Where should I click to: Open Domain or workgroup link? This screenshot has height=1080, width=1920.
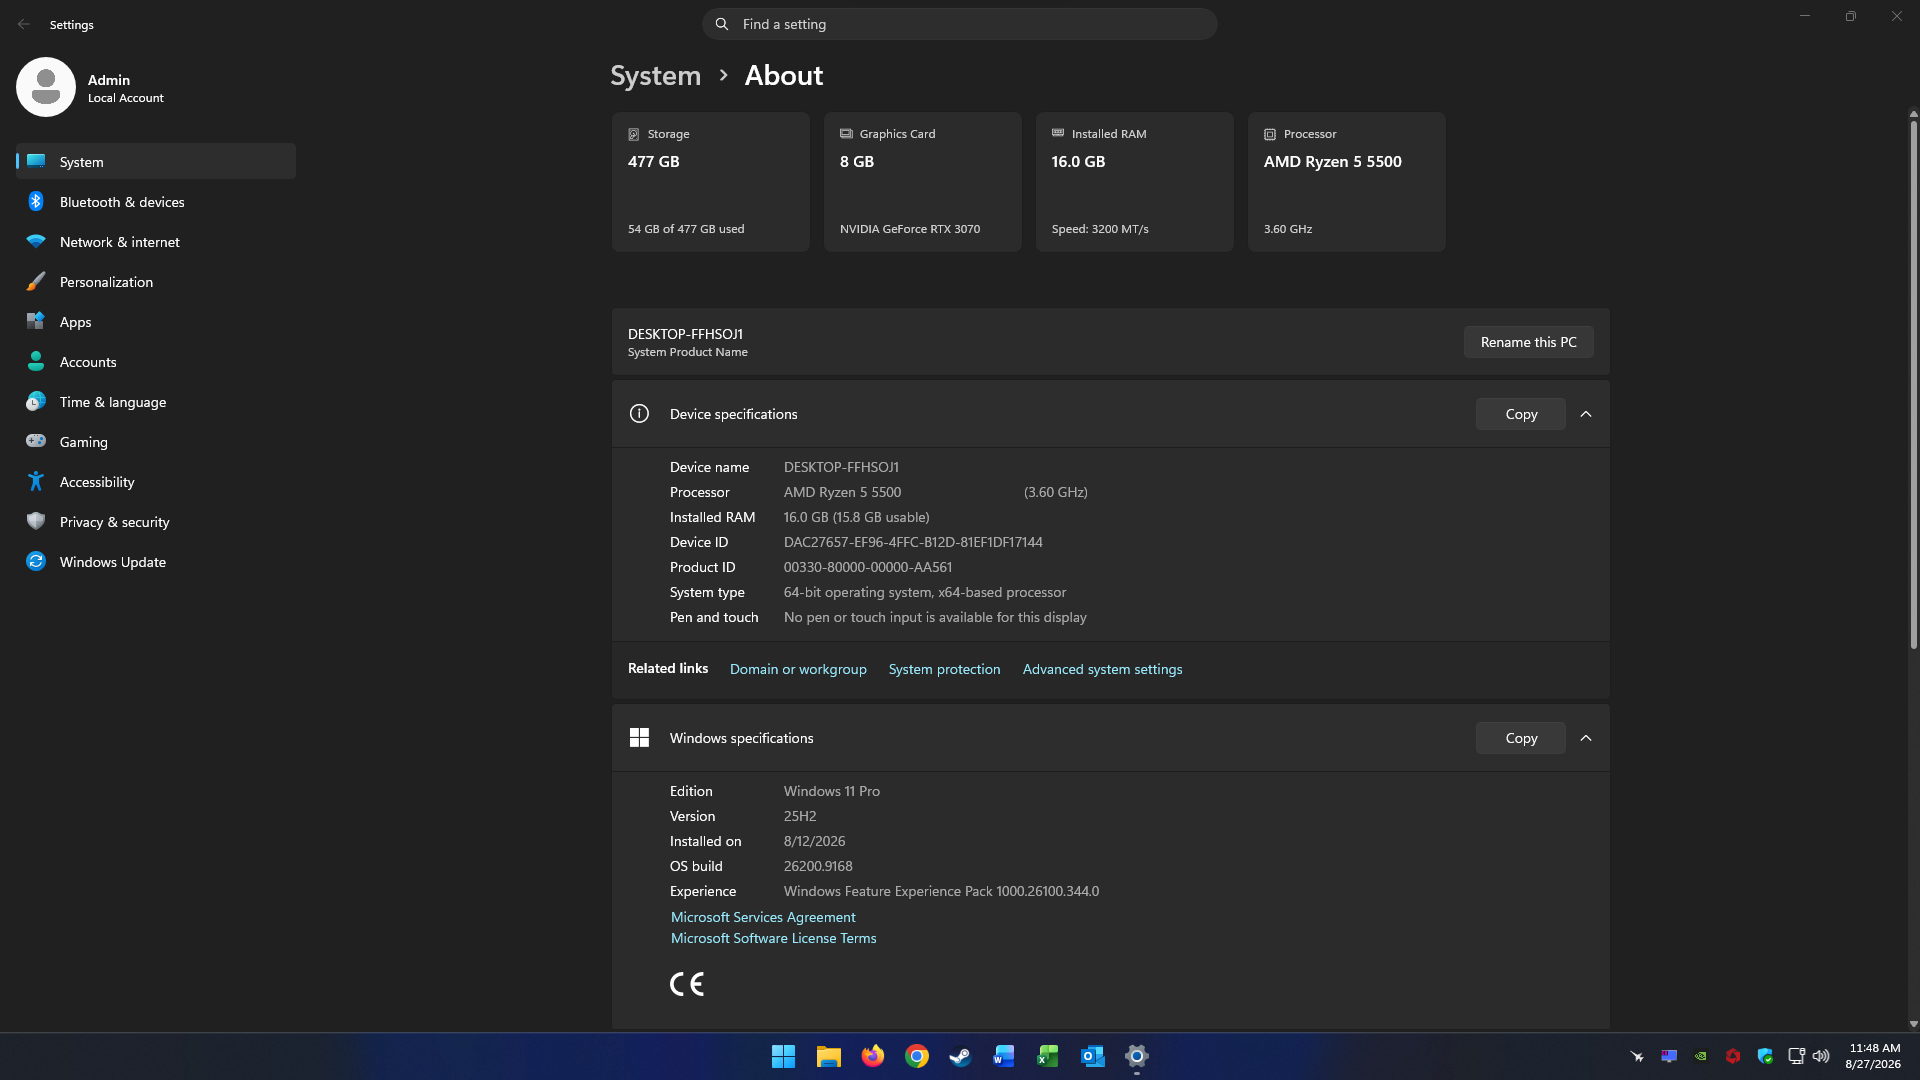[x=798, y=669]
